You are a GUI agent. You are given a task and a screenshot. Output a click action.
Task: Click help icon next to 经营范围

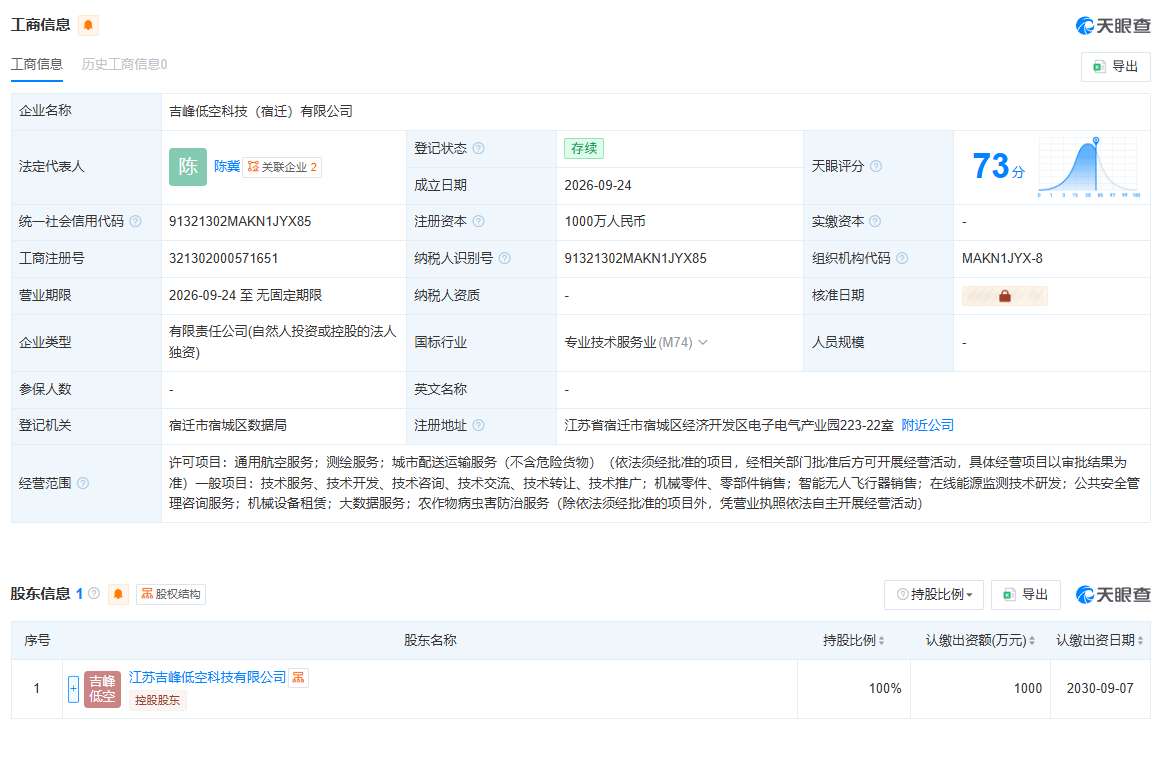coord(83,483)
